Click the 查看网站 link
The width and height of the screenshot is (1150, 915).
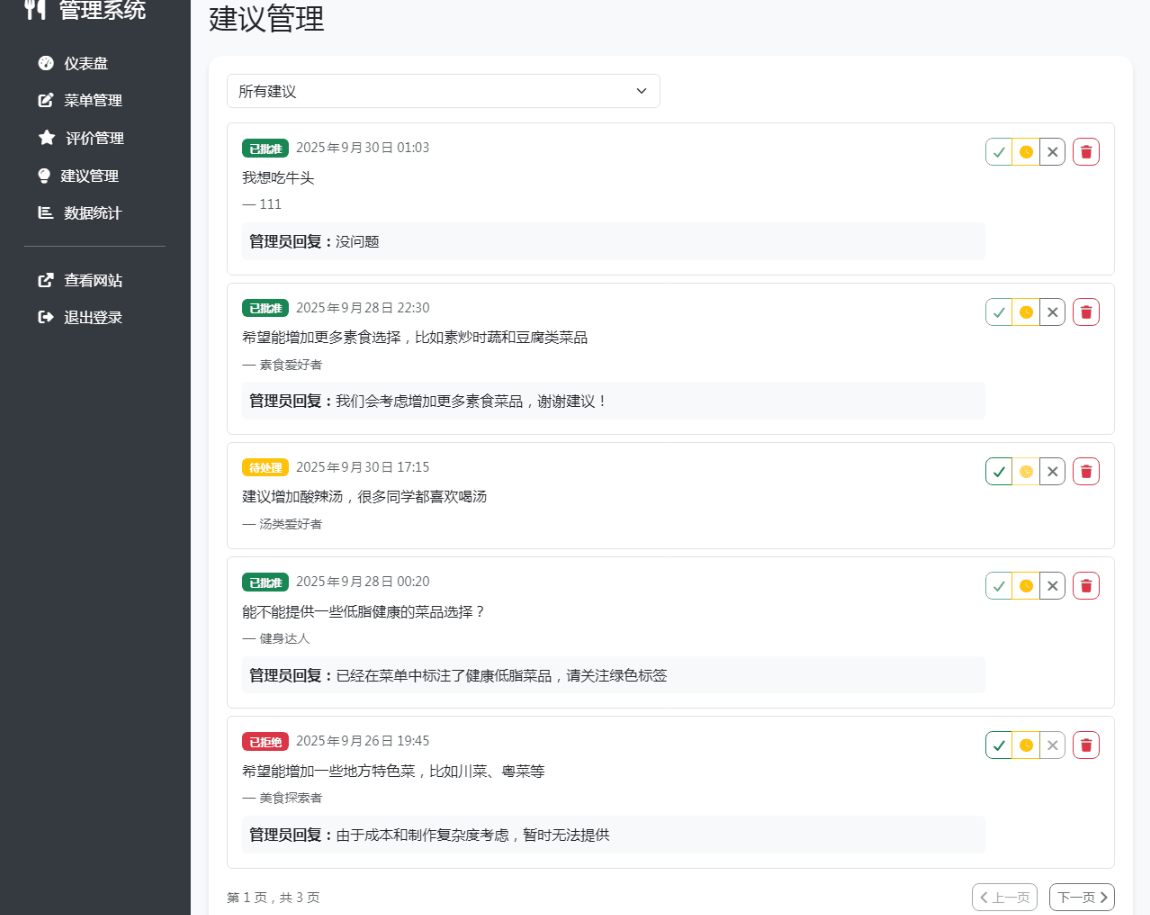[92, 280]
